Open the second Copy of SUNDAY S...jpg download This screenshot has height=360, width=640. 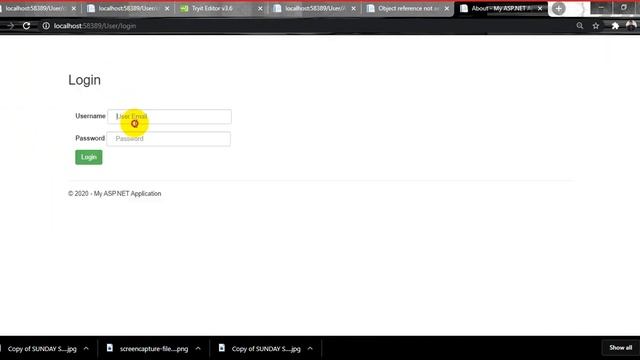266,349
